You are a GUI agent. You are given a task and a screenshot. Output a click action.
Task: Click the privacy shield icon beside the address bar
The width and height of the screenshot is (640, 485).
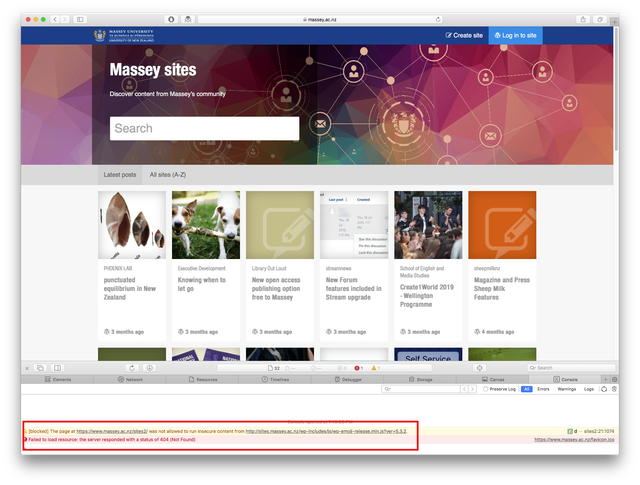click(x=171, y=19)
